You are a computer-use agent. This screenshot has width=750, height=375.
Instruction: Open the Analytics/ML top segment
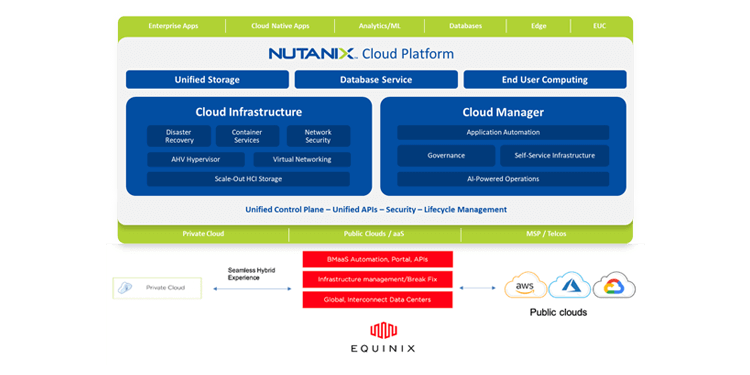(x=379, y=26)
